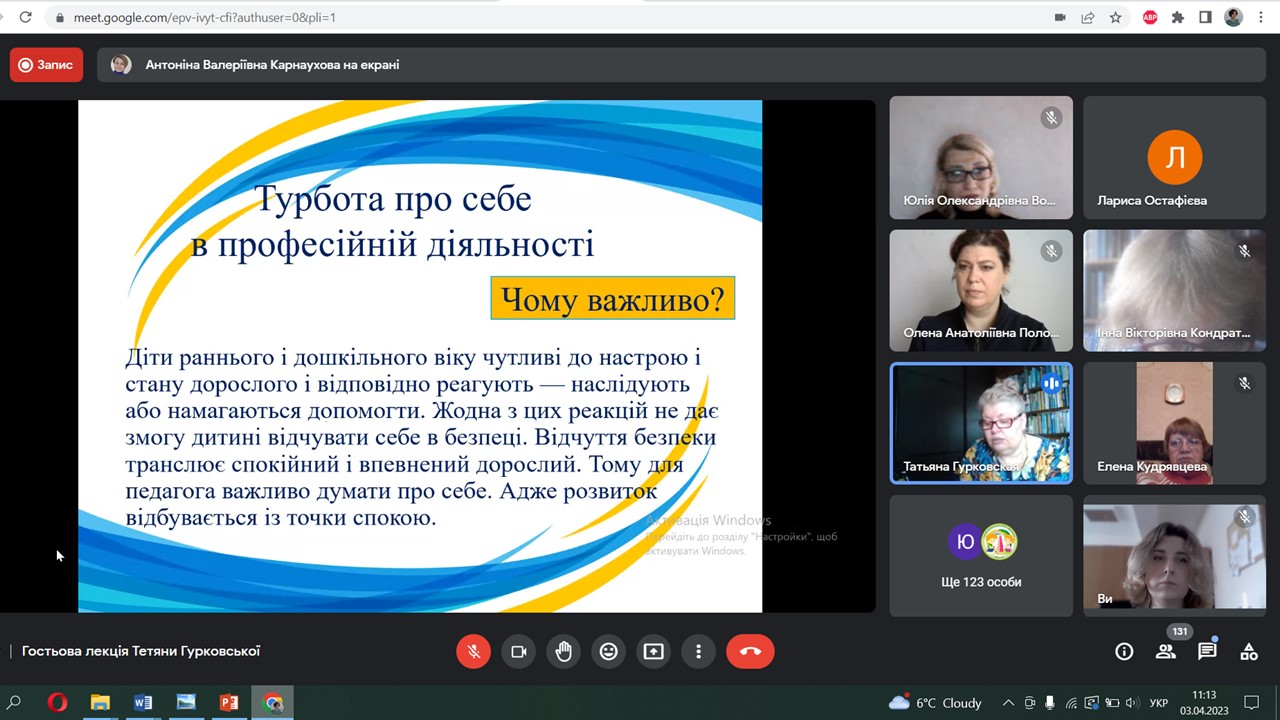Unmute the microphone in Meet
Viewport: 1280px width, 720px height.
pos(473,651)
